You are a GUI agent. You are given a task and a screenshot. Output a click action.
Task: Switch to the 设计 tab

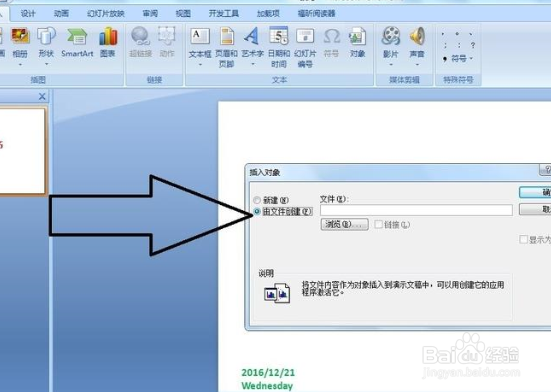(28, 13)
